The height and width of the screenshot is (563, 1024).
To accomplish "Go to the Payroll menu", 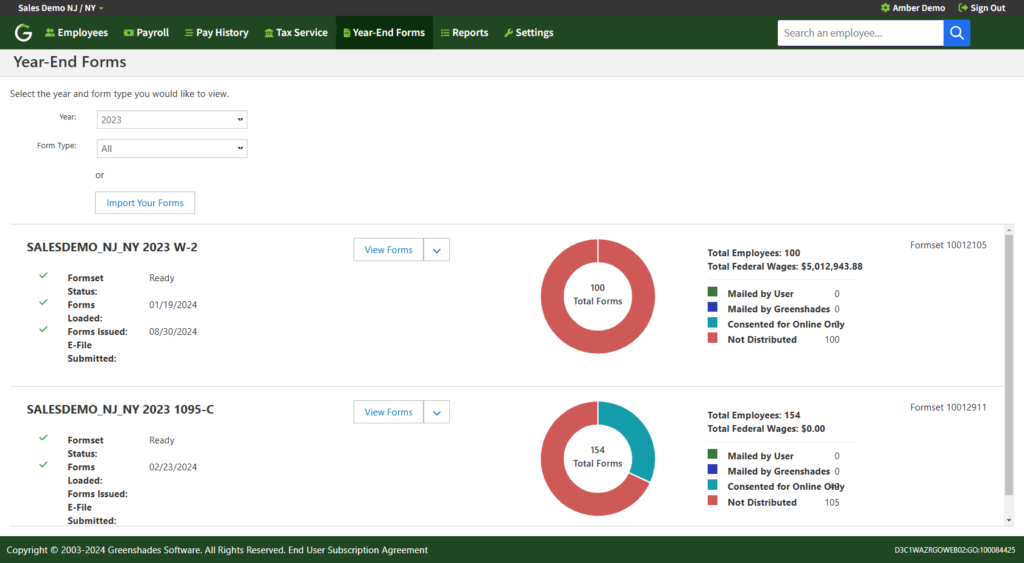I will point(146,33).
